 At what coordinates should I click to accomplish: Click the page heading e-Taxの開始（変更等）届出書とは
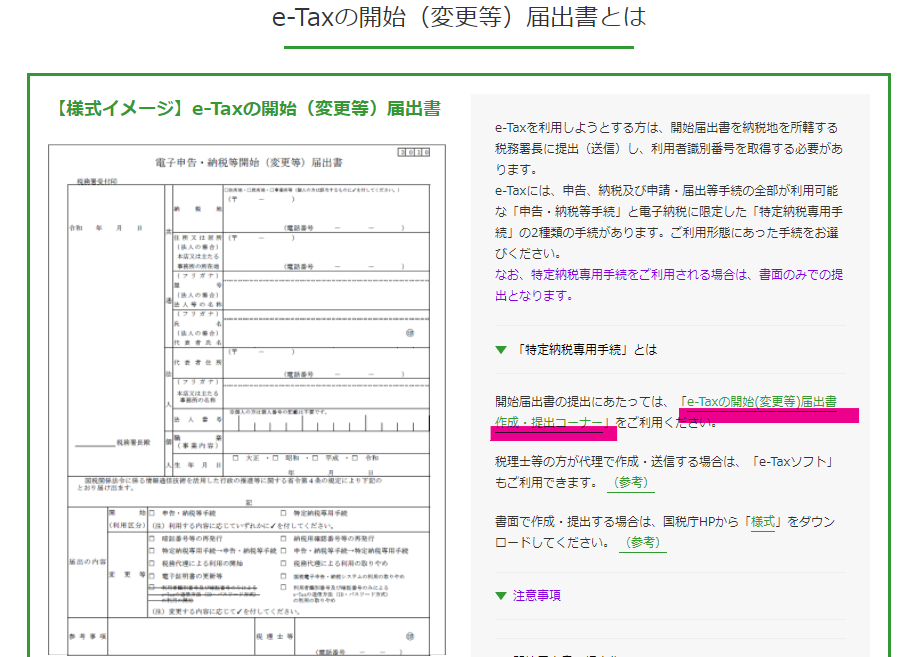tap(459, 17)
